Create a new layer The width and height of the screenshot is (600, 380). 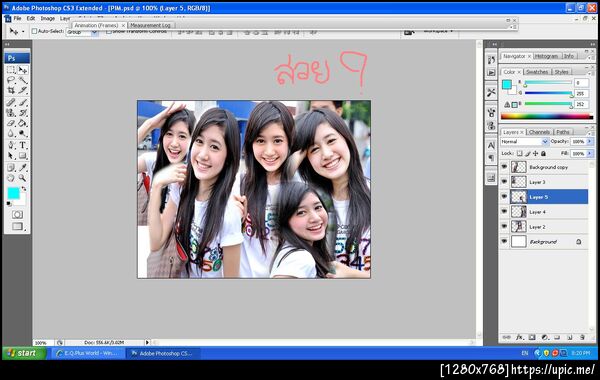(x=570, y=337)
